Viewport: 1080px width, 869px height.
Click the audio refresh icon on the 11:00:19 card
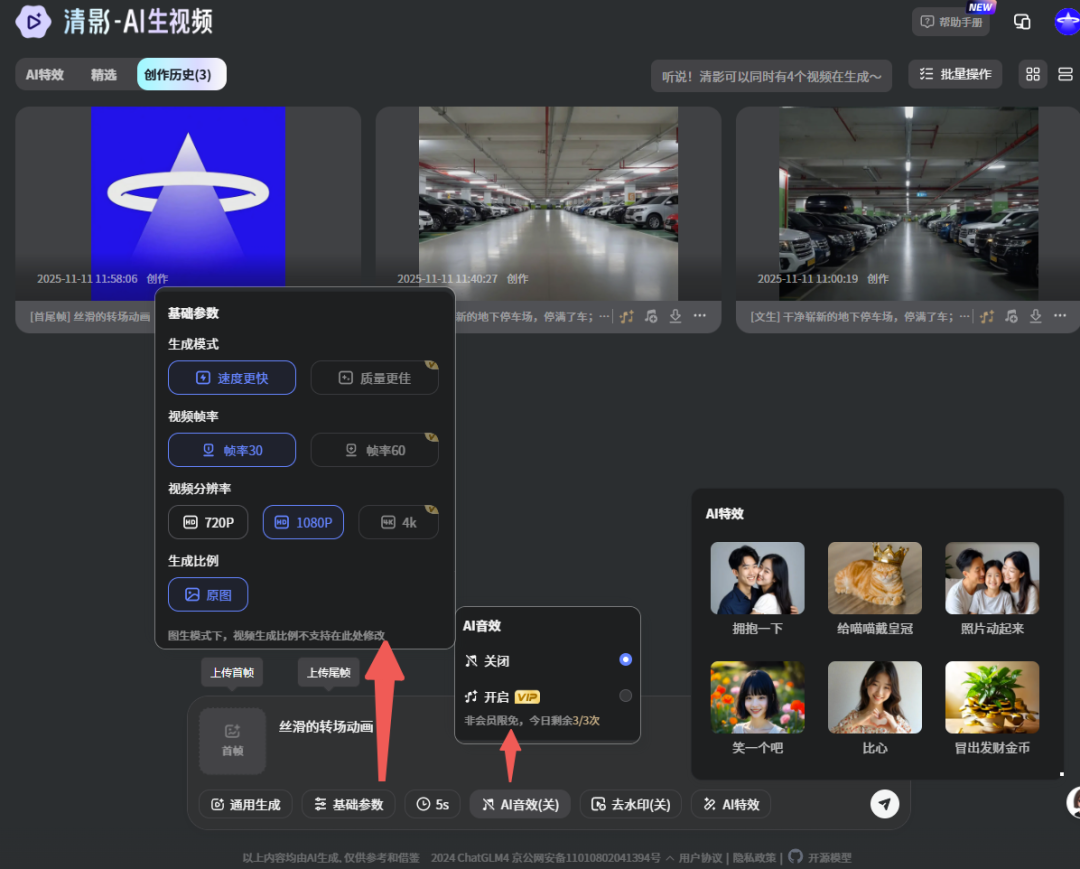(x=1011, y=317)
